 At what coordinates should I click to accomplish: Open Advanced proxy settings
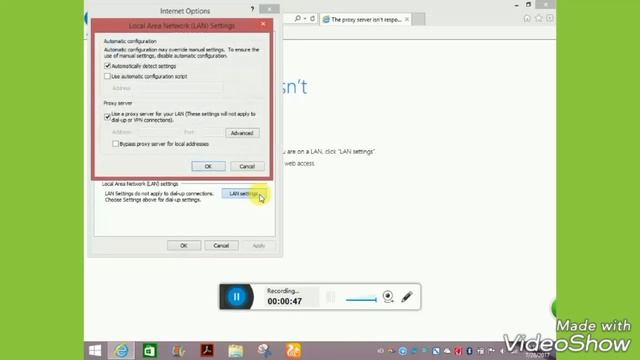242,133
